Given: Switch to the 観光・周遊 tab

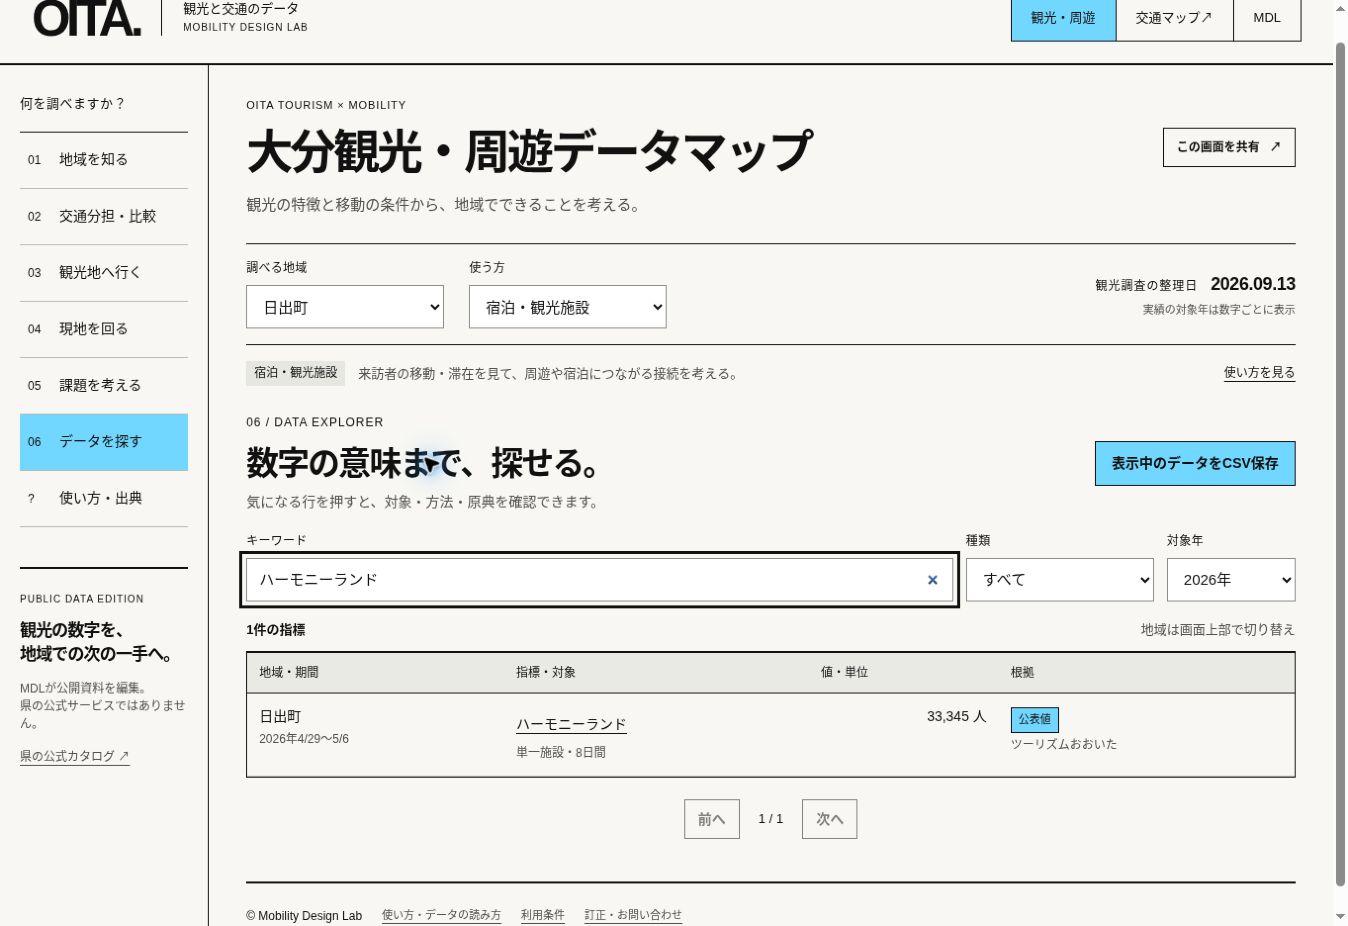Looking at the screenshot, I should tap(1063, 18).
